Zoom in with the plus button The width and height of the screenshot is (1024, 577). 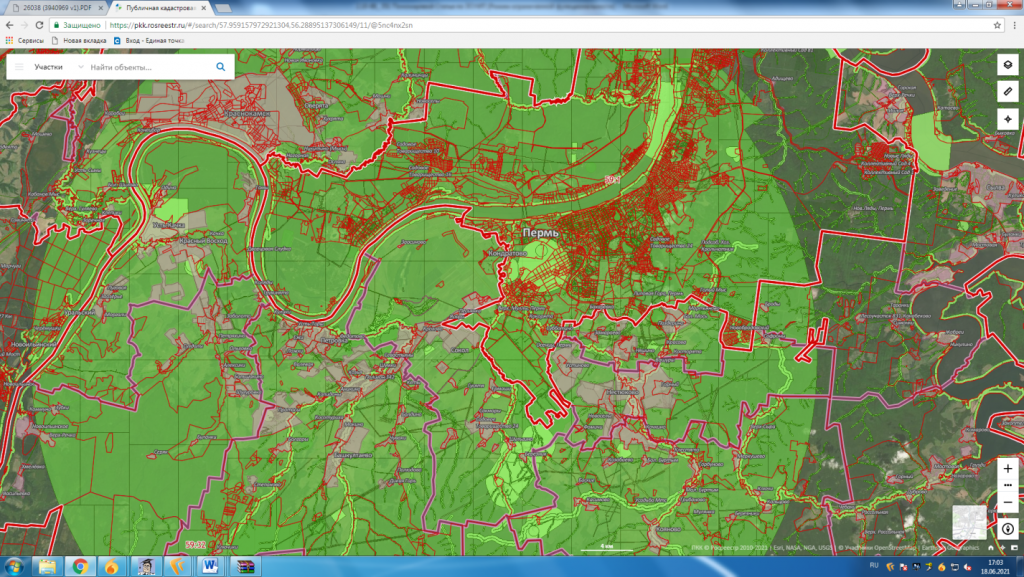(x=1008, y=469)
